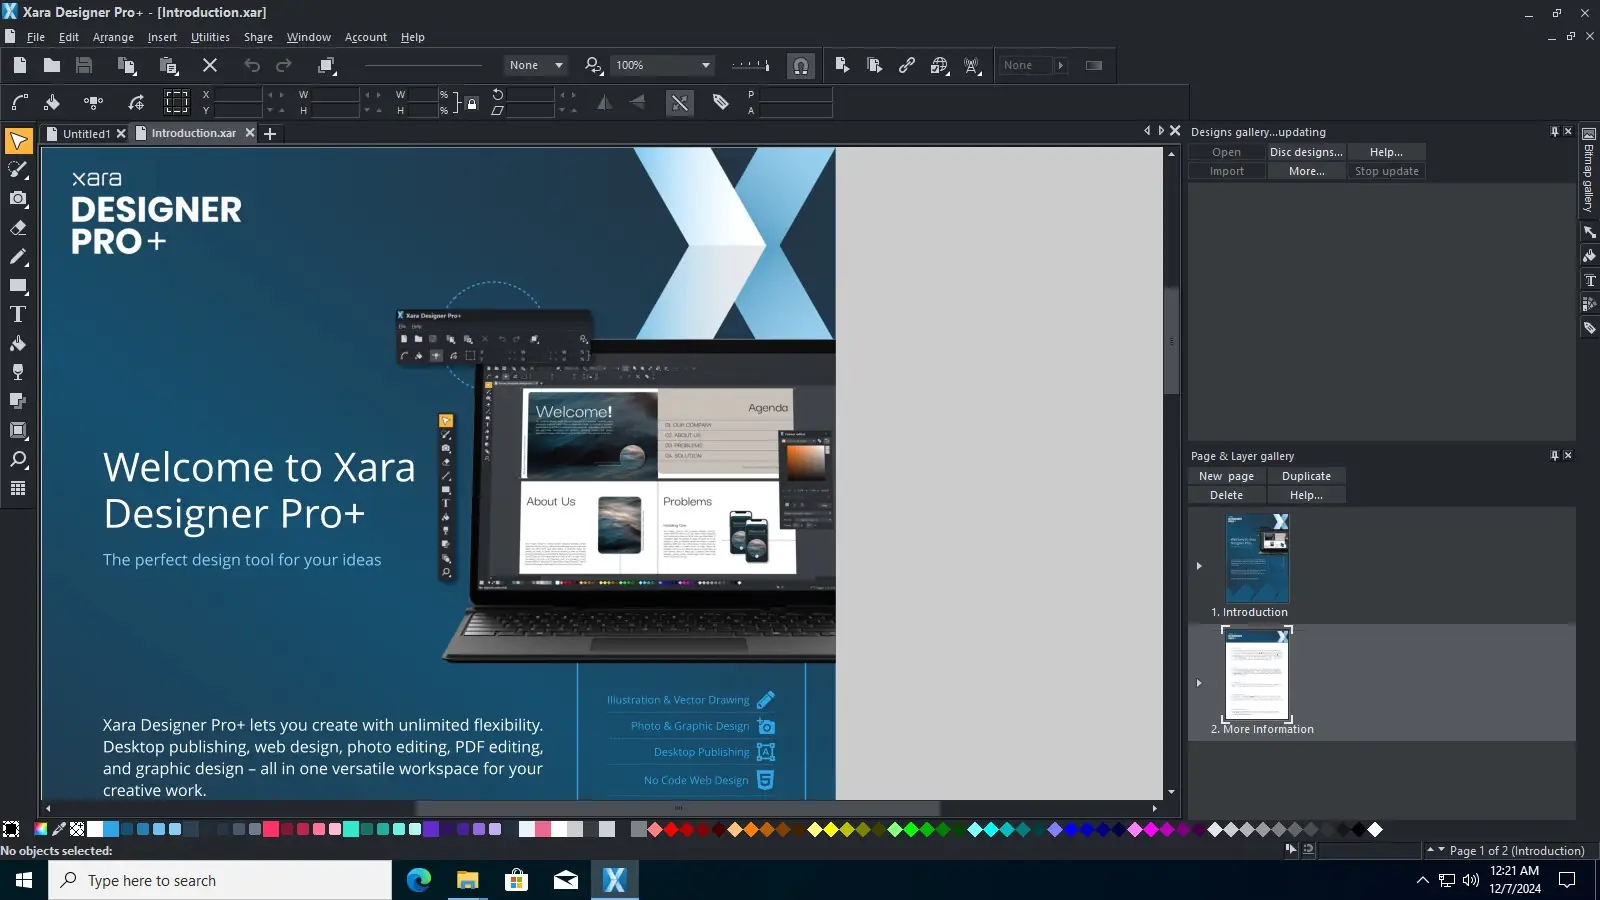Pick the bright red diamond color swatch
This screenshot has height=900, width=1600.
(671, 829)
